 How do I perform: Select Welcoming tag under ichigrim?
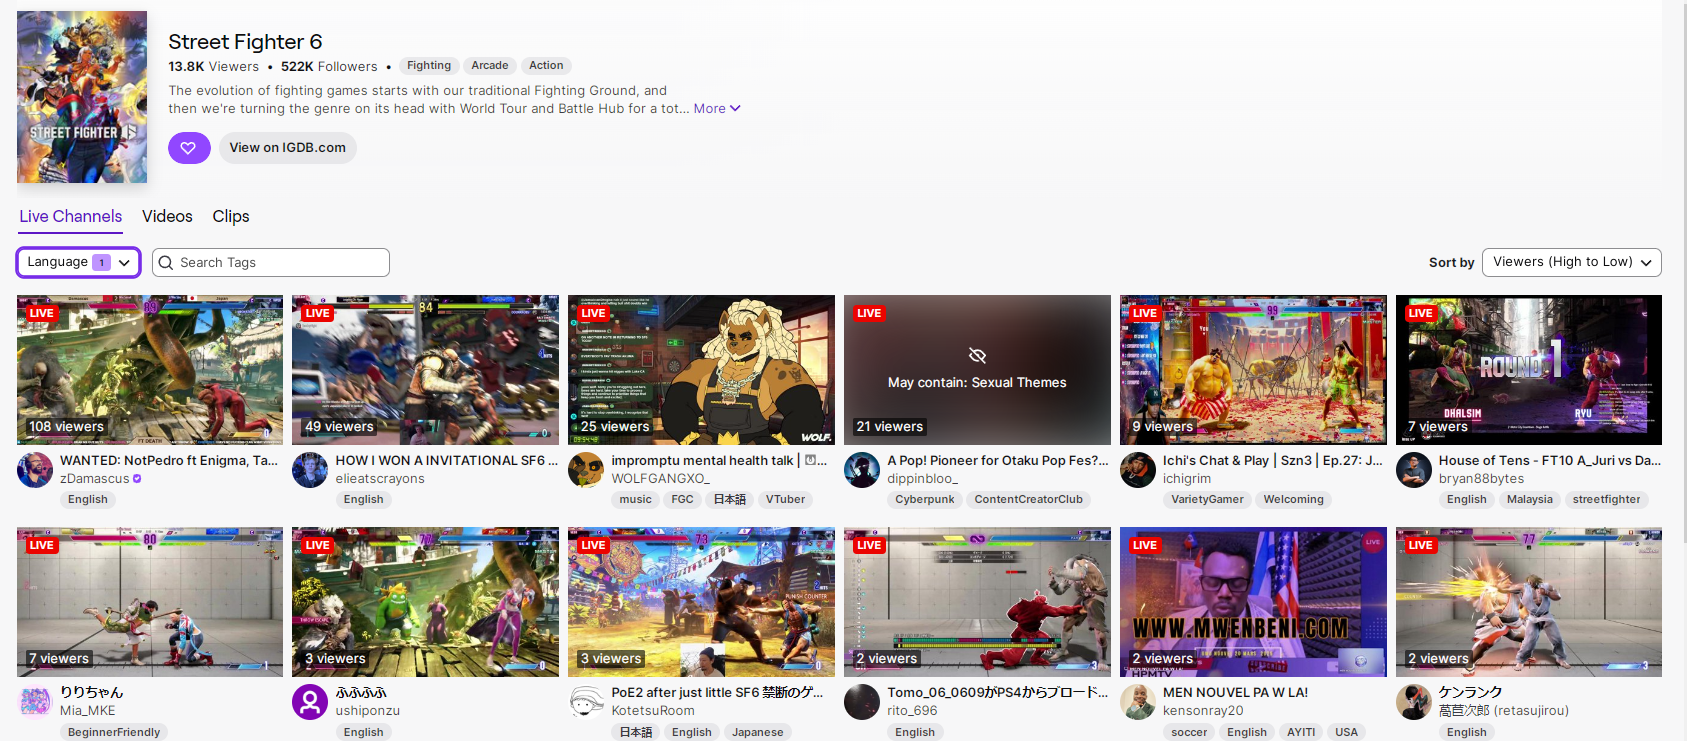point(1293,500)
